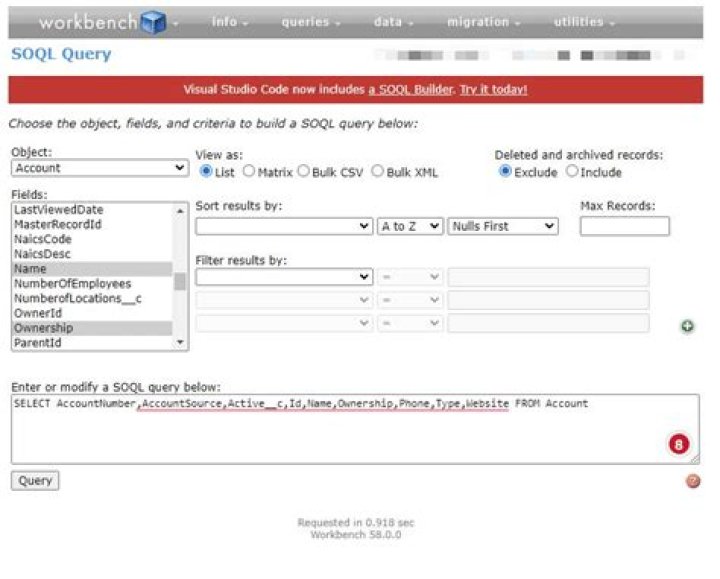This screenshot has height=579, width=720.
Task: Open the A to Z sort order dropdown
Action: (410, 226)
